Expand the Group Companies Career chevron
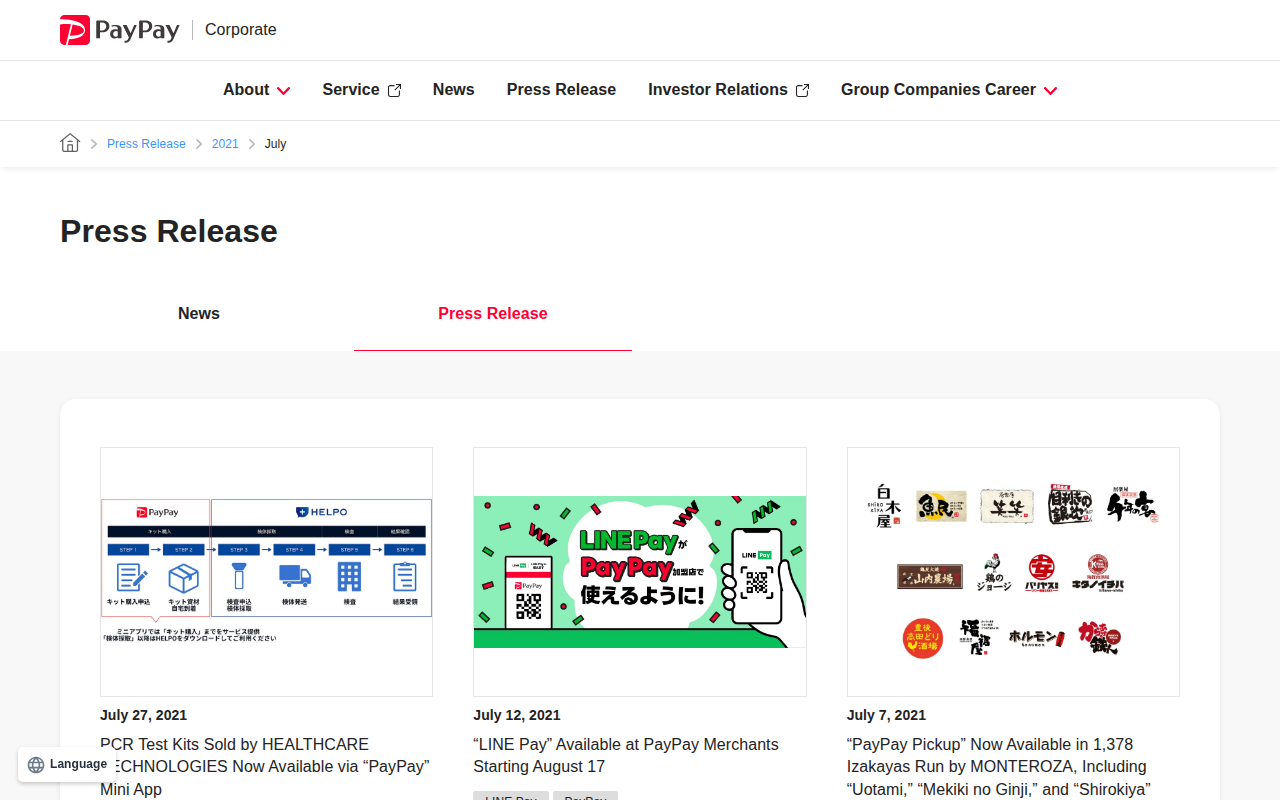1280x800 pixels. point(1050,90)
